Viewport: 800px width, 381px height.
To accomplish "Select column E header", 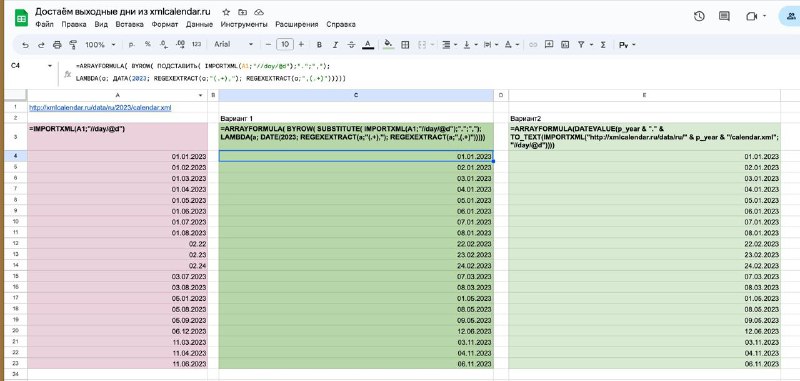I will pos(644,95).
